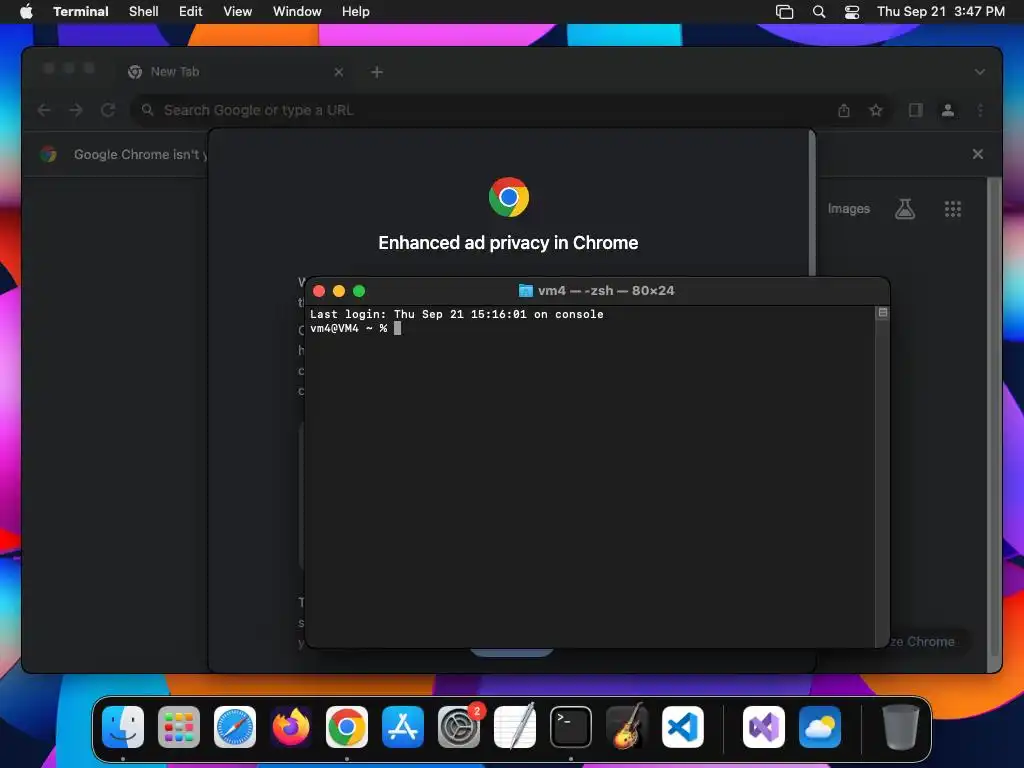Open Google apps grid
1024x768 pixels.
(953, 209)
